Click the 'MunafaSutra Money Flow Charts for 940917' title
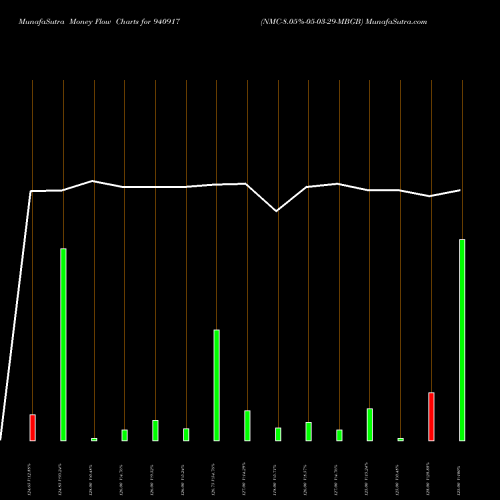Screen dimensions: 500x500 [99, 22]
